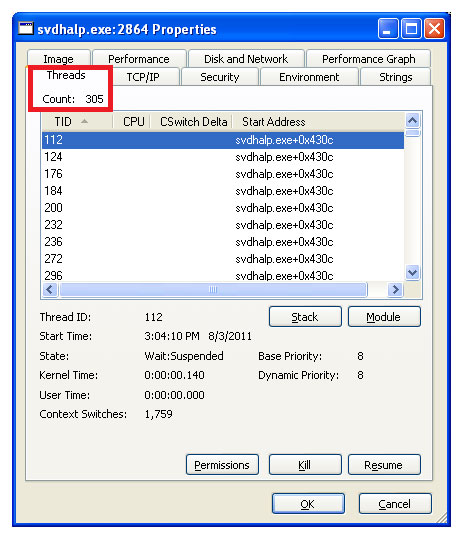Confirm with the OK button
The width and height of the screenshot is (464, 540).
click(x=308, y=503)
